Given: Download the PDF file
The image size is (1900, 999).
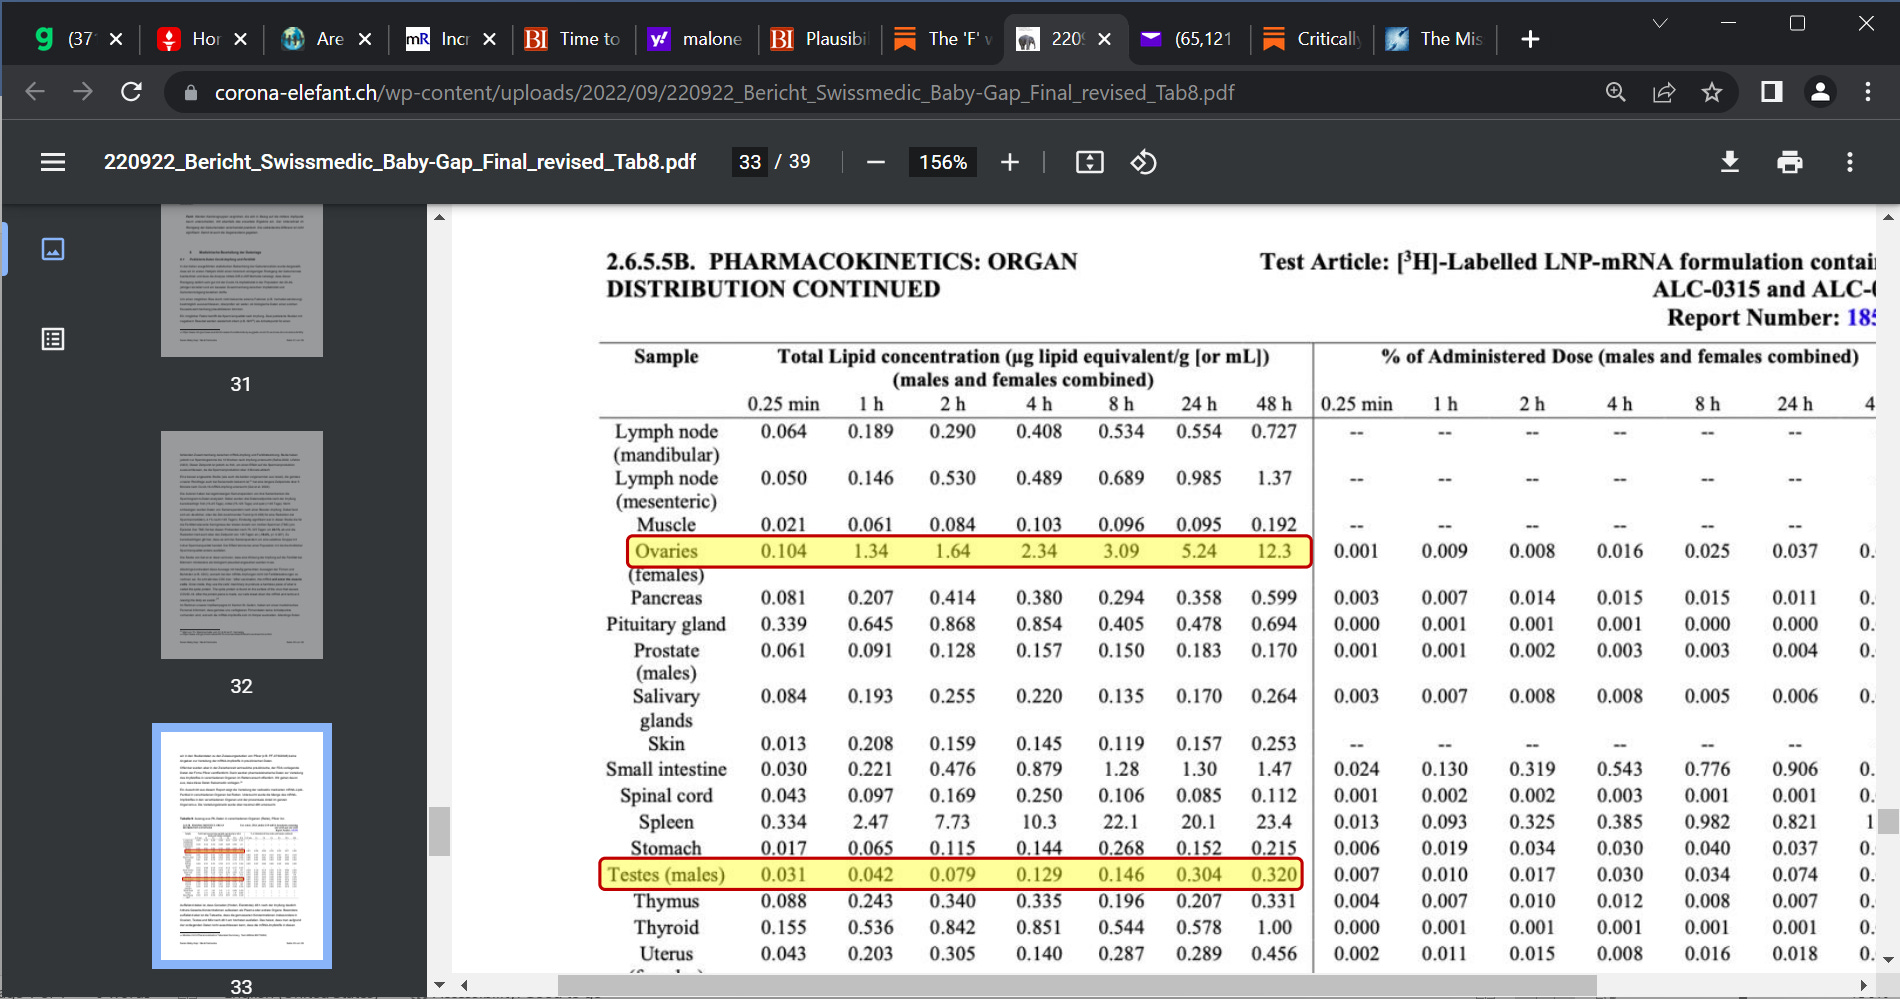Looking at the screenshot, I should (x=1729, y=162).
